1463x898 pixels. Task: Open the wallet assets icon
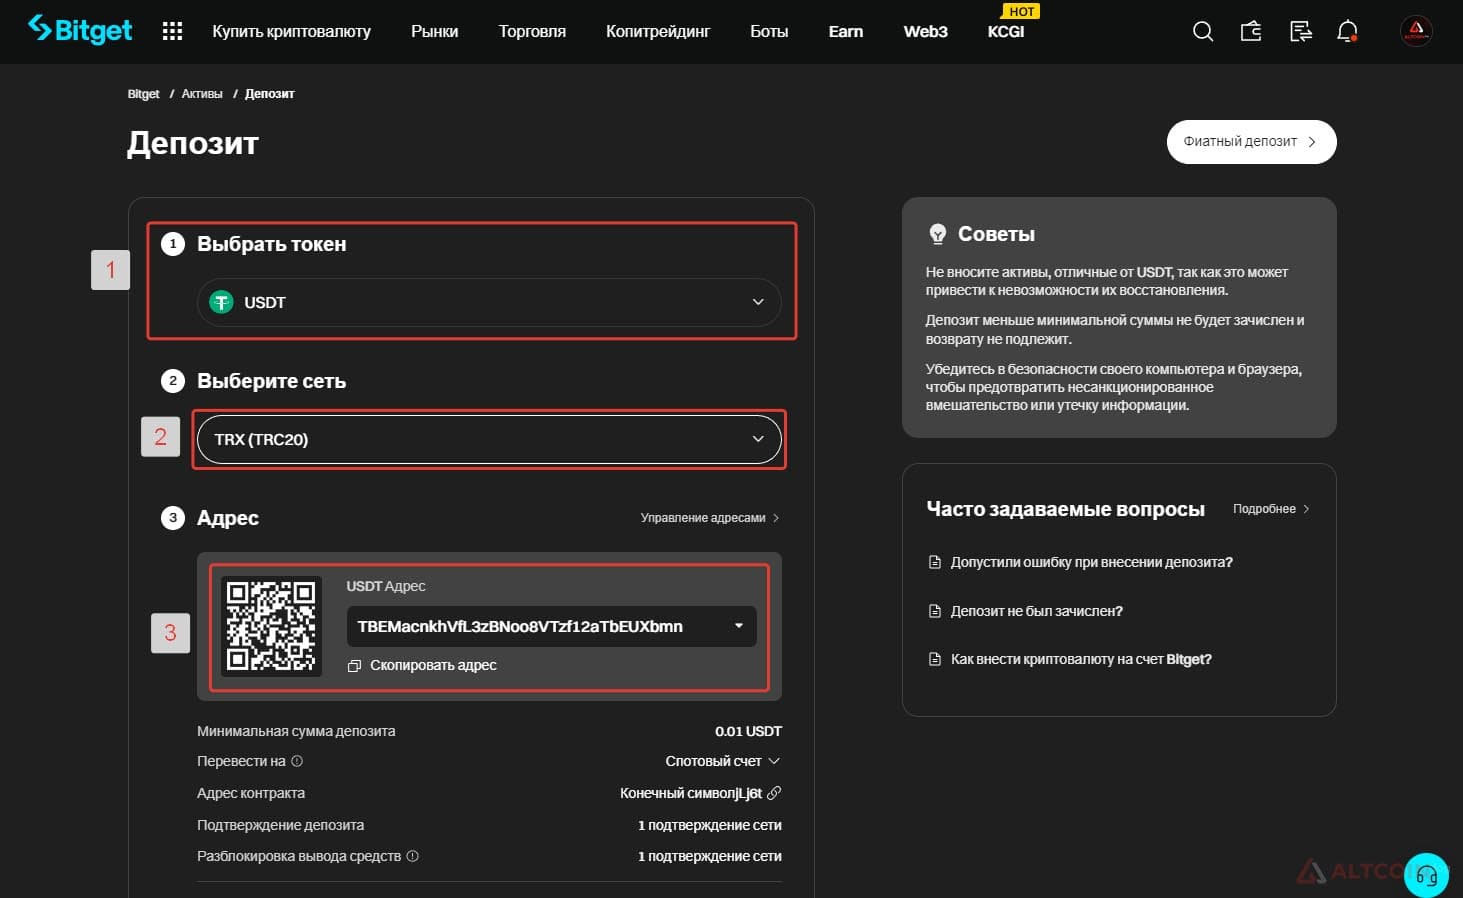[1251, 32]
